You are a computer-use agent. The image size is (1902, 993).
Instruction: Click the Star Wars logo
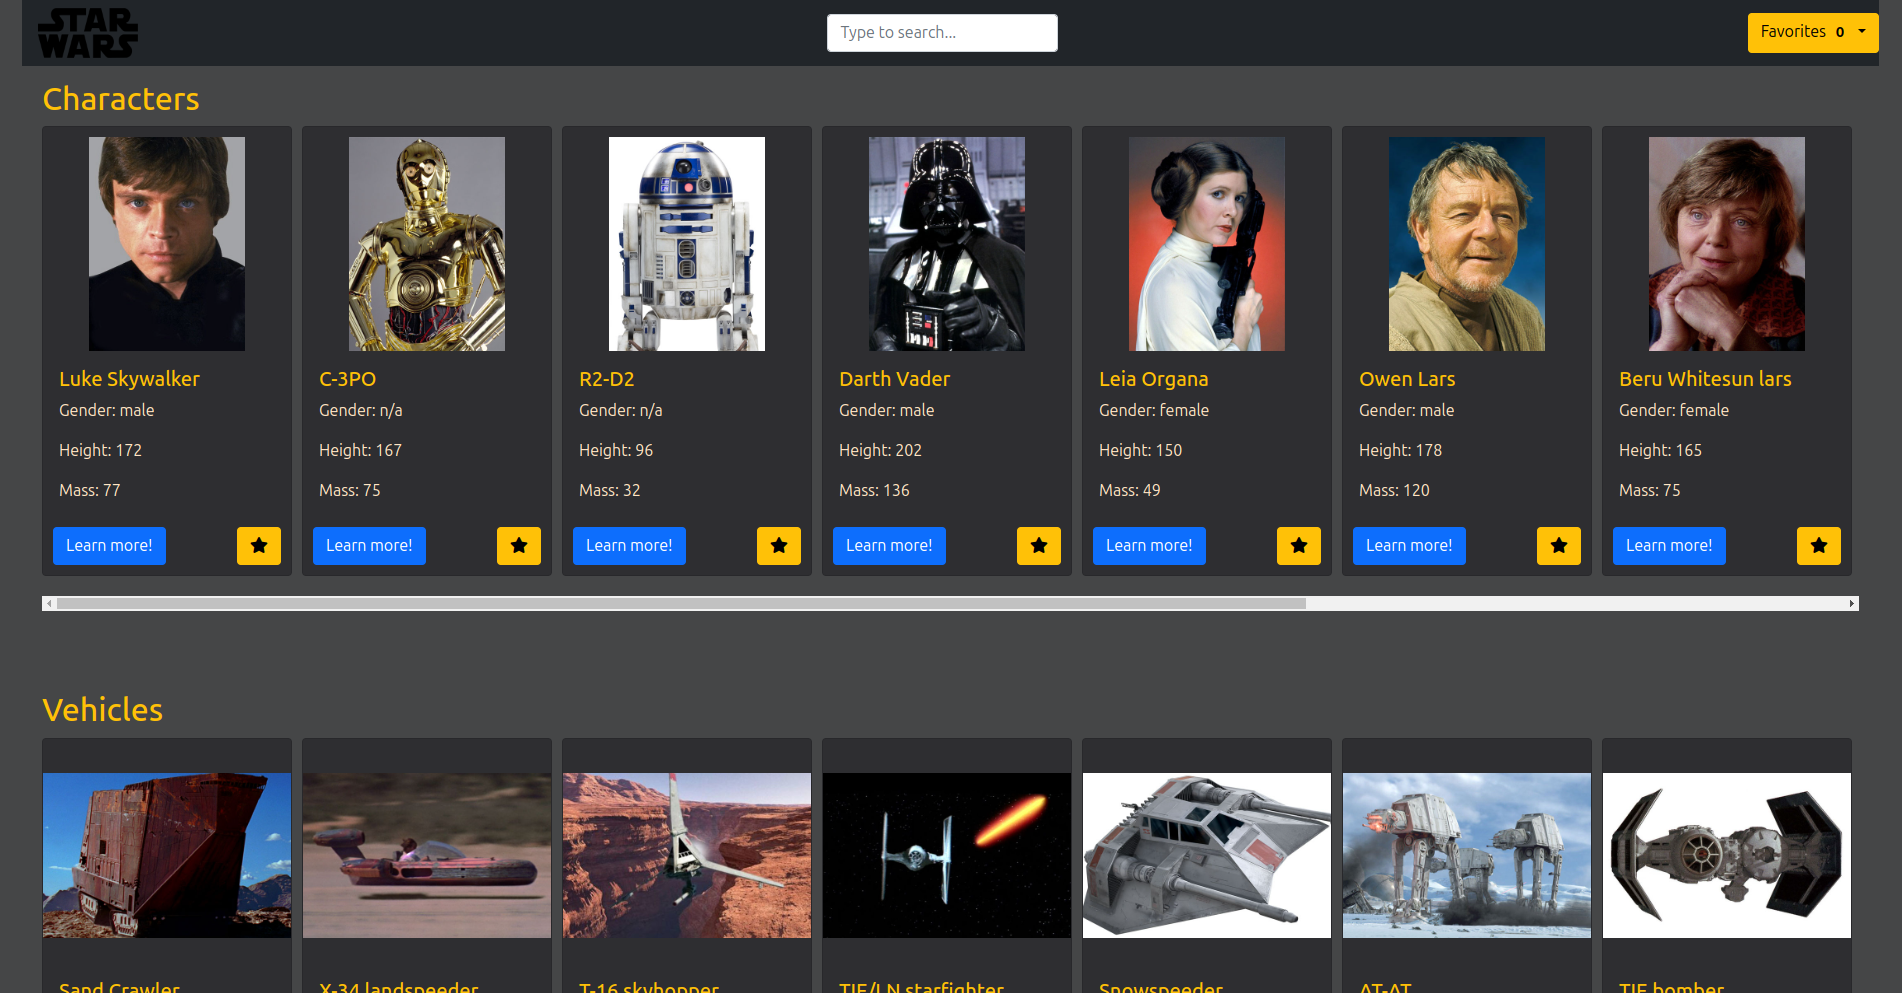(x=88, y=33)
